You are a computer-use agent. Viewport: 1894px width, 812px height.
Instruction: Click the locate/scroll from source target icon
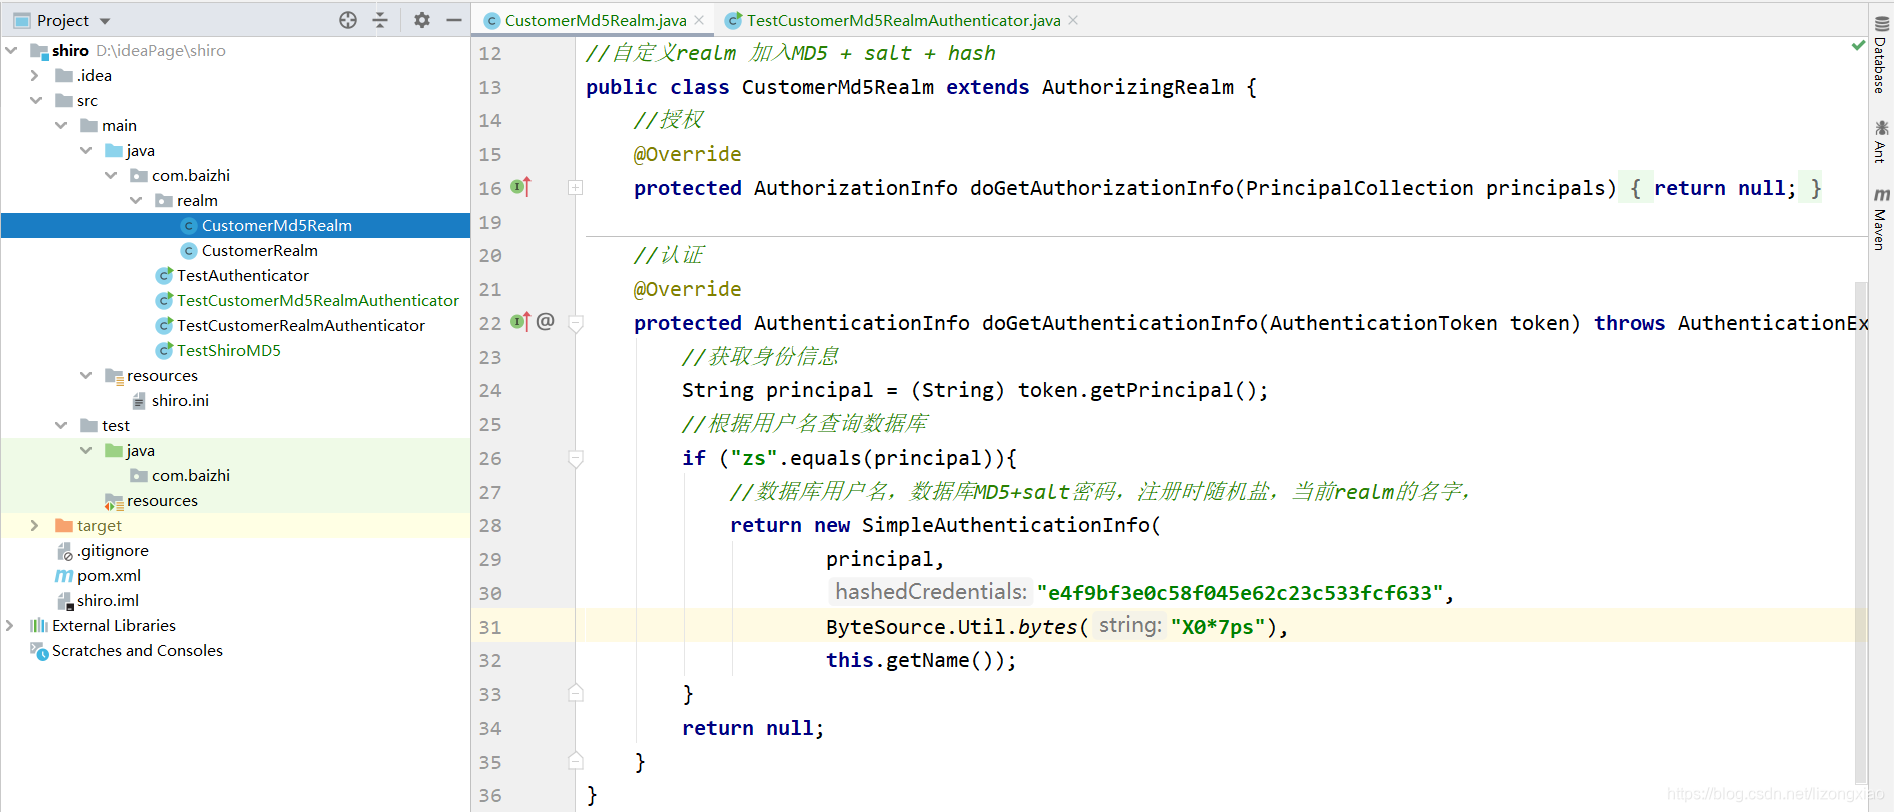point(348,20)
